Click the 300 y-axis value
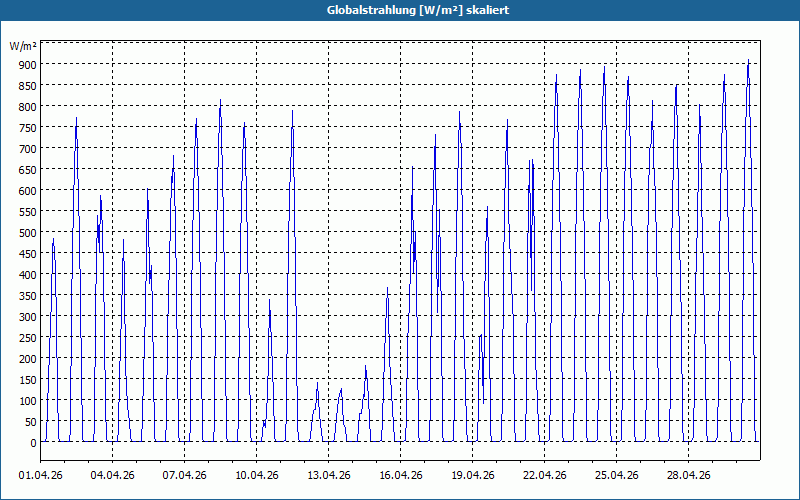The image size is (800, 500). click(x=28, y=317)
